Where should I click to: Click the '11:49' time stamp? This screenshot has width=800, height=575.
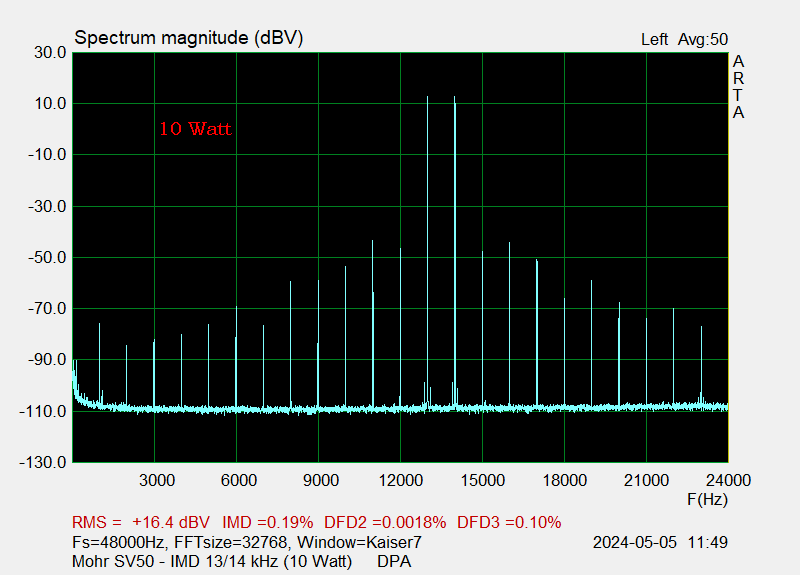[x=708, y=542]
